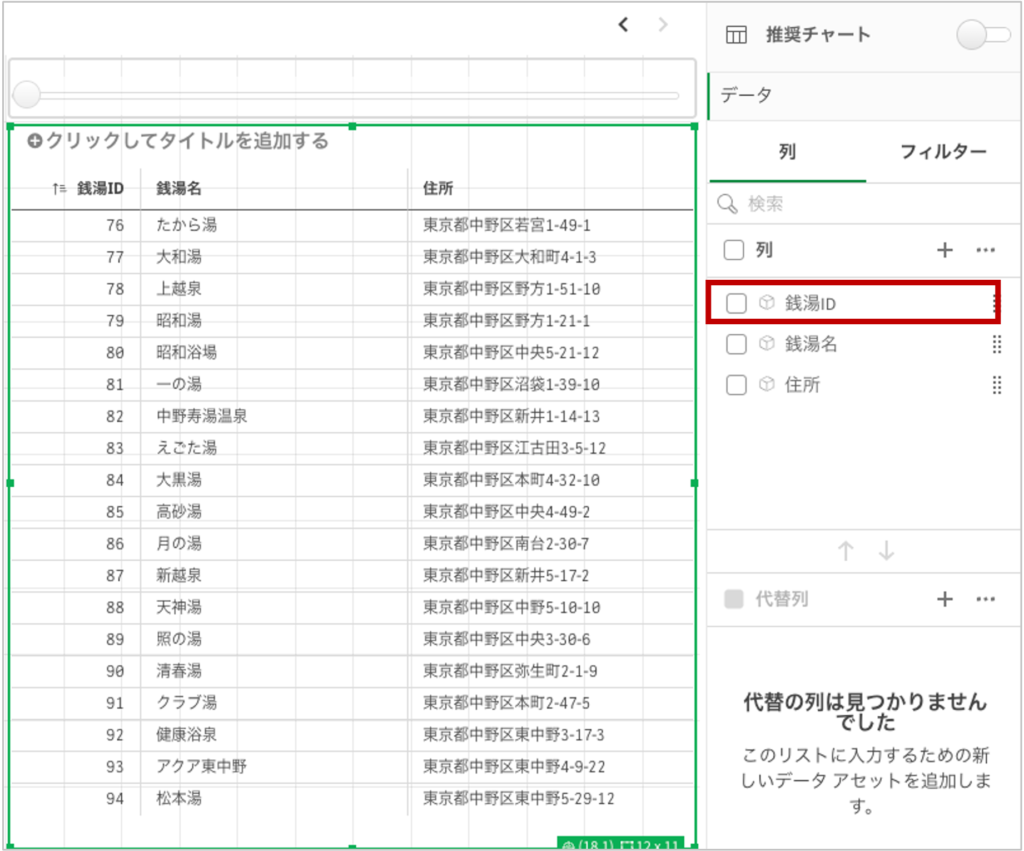Open the more options menu for 代替列
Image resolution: width=1024 pixels, height=851 pixels.
tap(986, 599)
